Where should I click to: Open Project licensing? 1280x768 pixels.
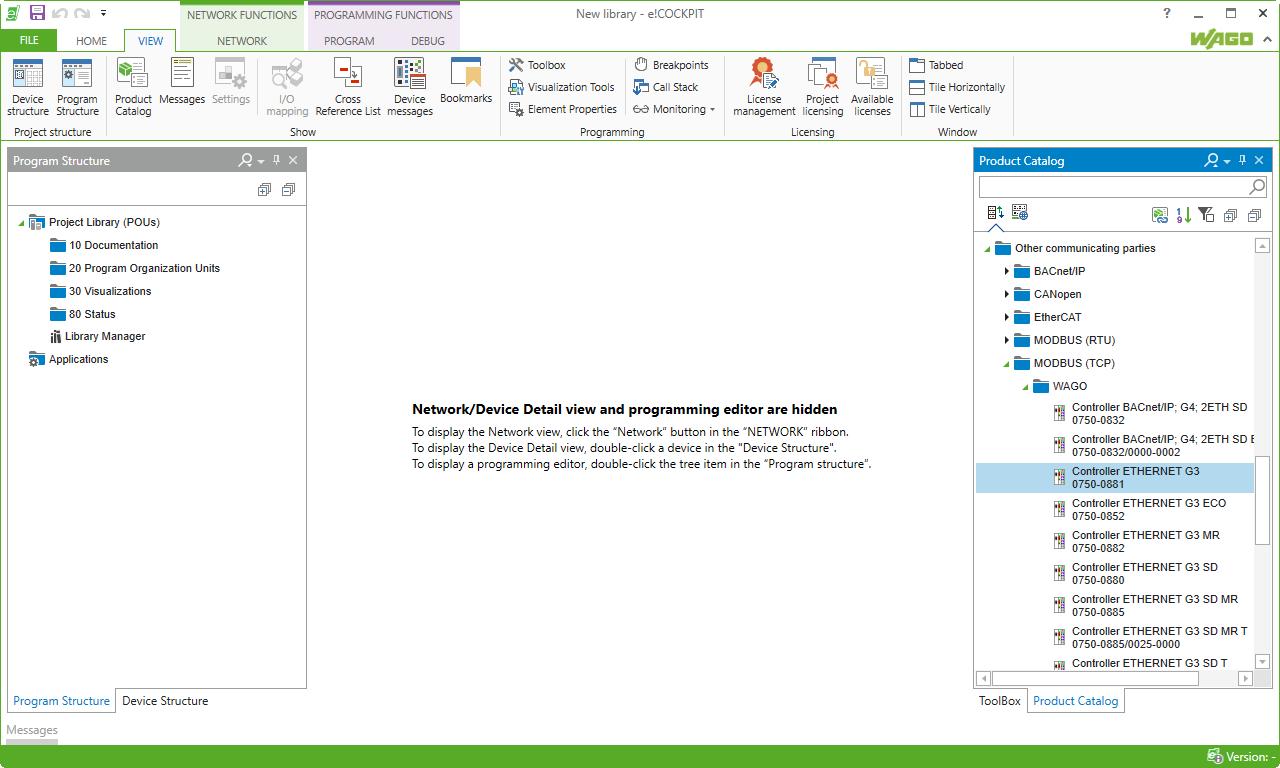823,87
